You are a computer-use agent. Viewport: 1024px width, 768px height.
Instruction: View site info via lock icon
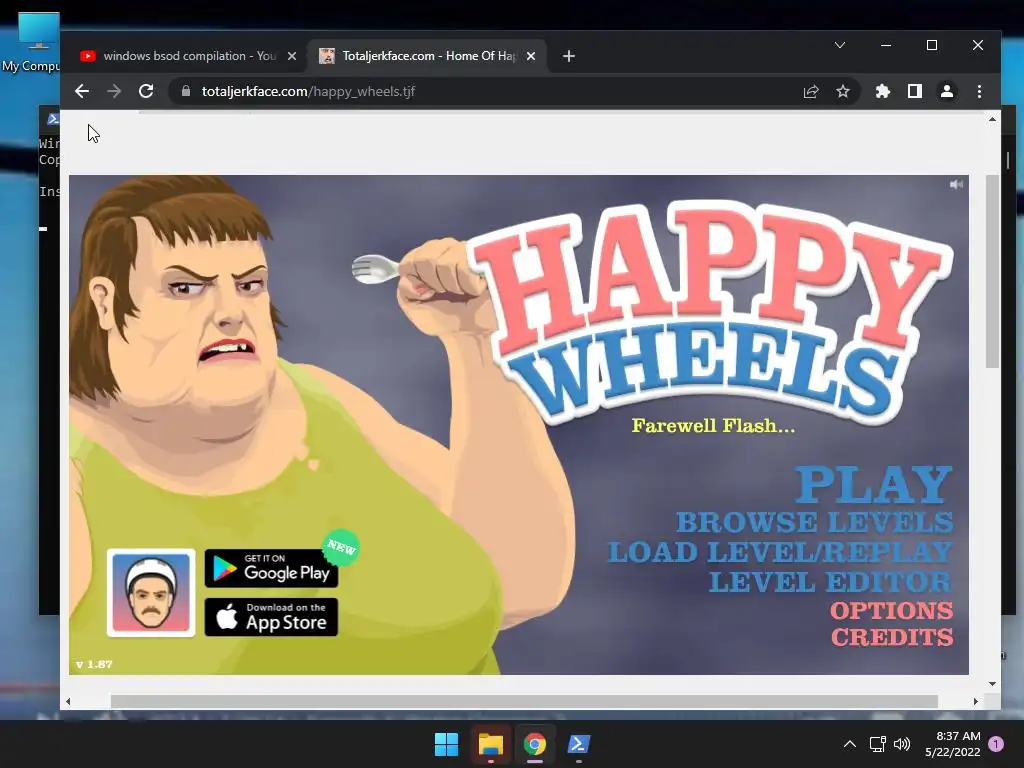click(x=186, y=91)
